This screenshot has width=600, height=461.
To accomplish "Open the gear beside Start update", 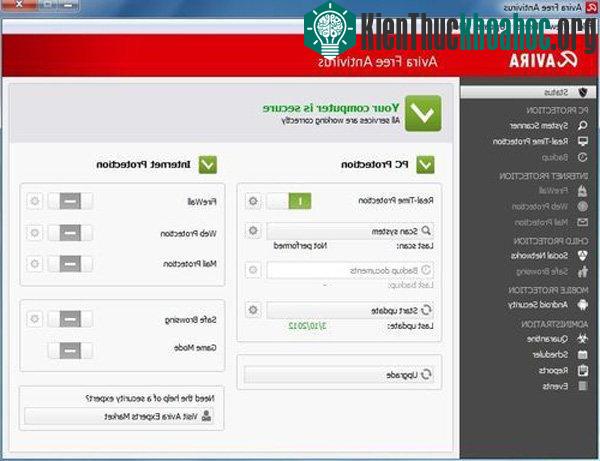I will [253, 310].
